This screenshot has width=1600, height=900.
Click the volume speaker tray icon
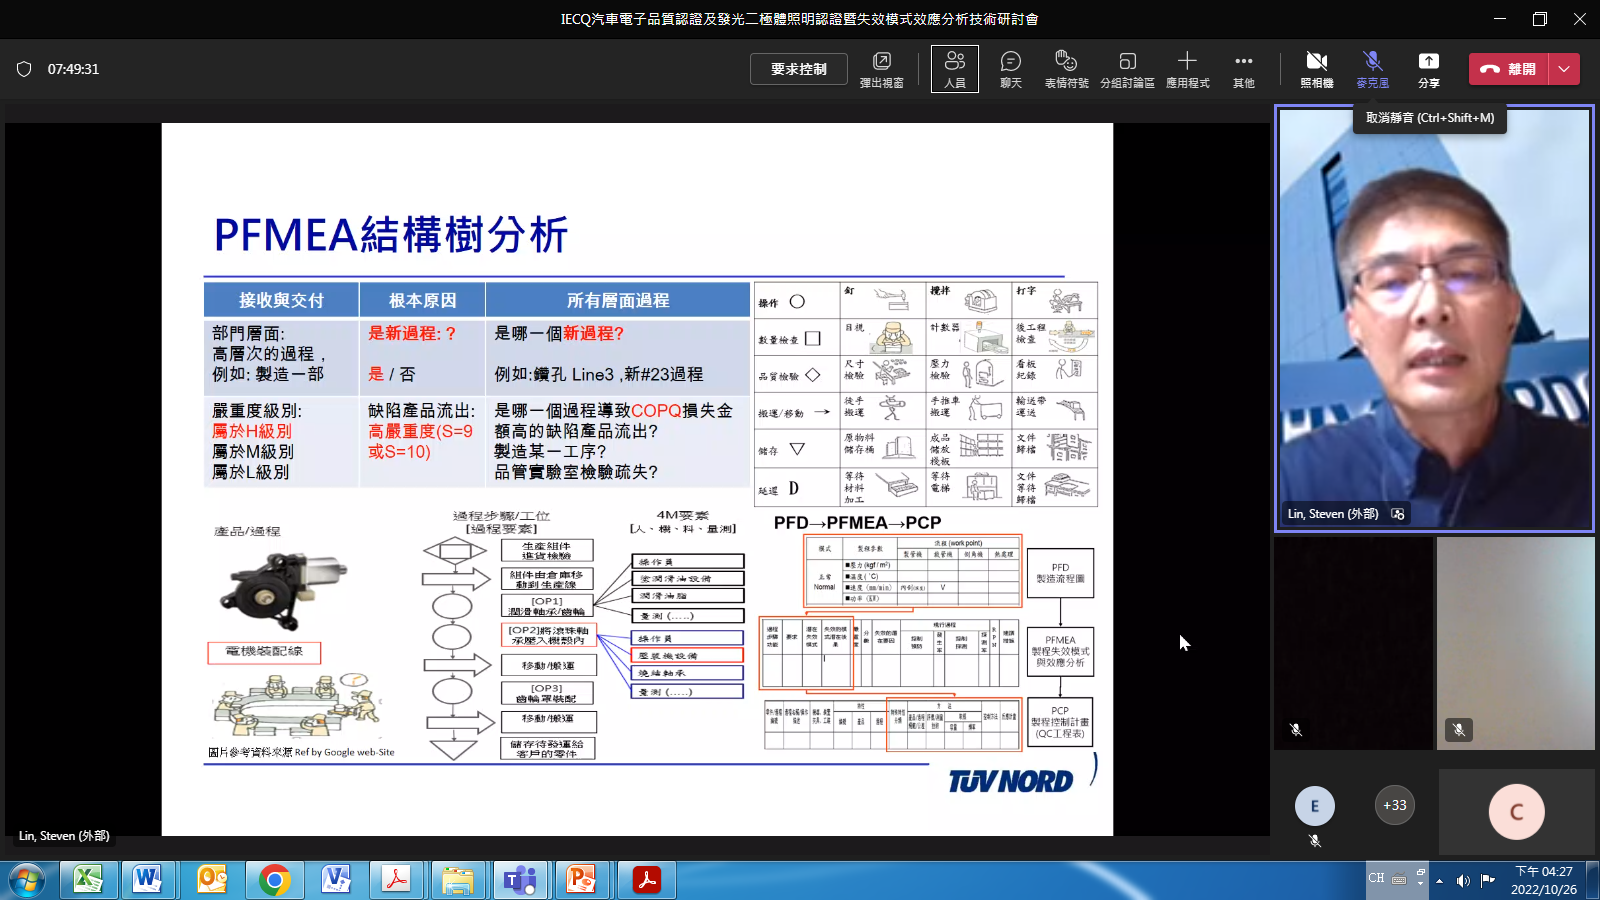(1463, 881)
